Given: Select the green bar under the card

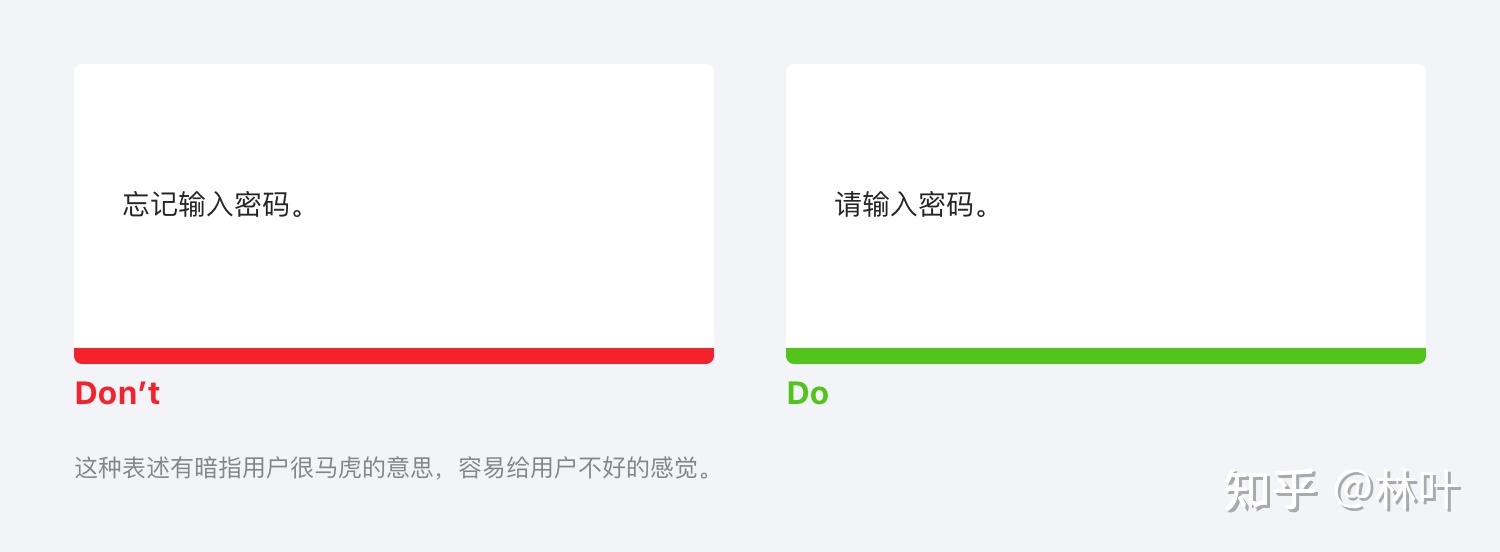Looking at the screenshot, I should tap(1106, 356).
